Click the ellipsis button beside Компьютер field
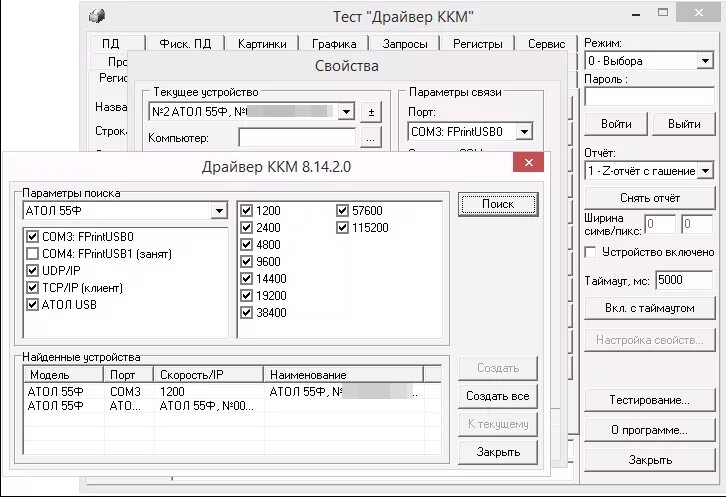The height and width of the screenshot is (497, 726). [x=371, y=138]
